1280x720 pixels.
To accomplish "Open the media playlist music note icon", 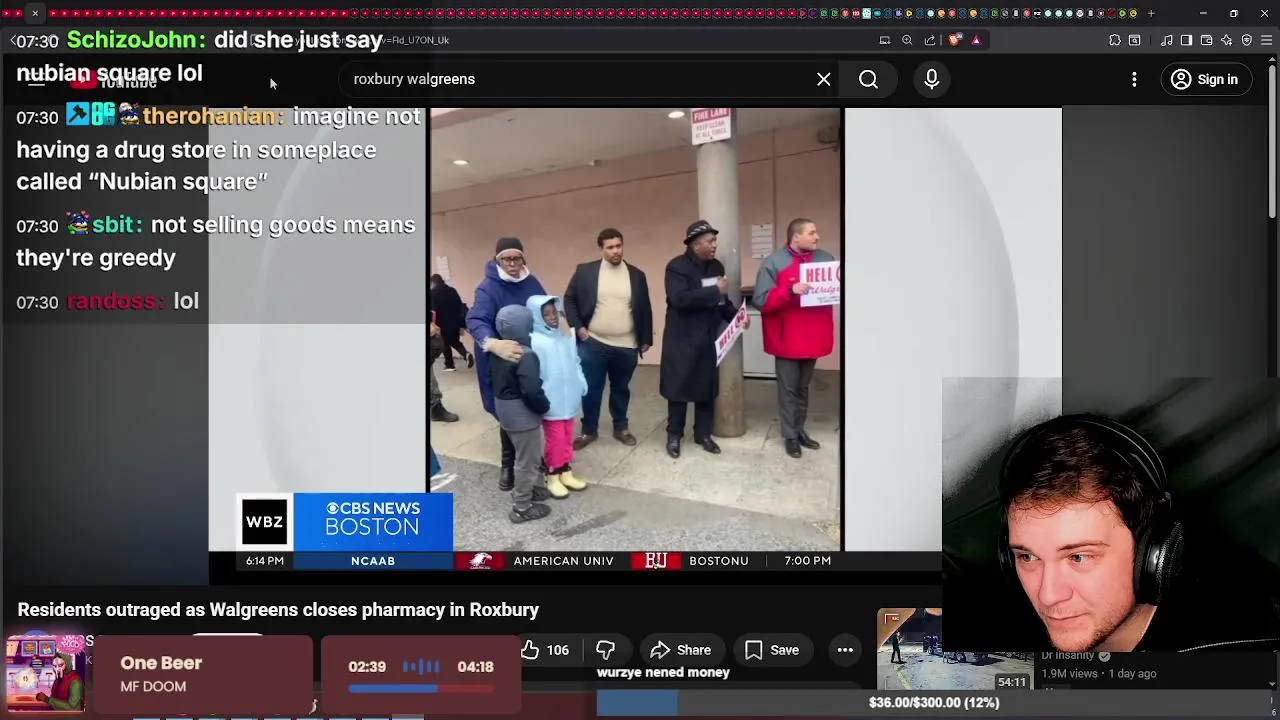I will (x=1166, y=40).
